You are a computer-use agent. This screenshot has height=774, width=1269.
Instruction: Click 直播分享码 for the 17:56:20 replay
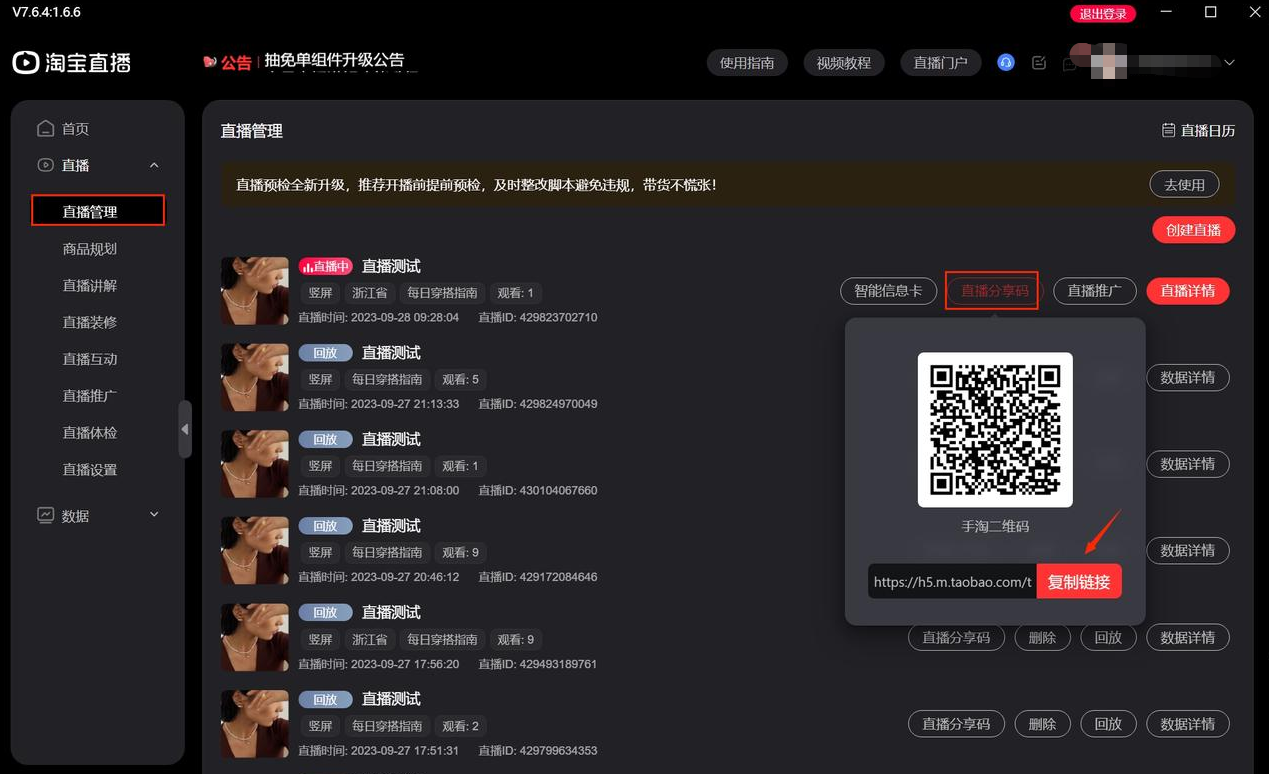click(x=956, y=637)
